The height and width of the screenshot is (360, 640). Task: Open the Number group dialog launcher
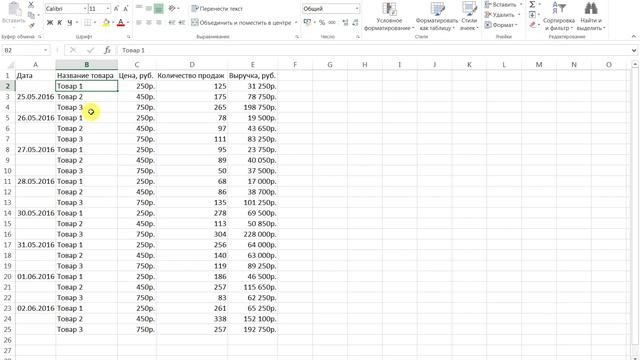[x=358, y=37]
